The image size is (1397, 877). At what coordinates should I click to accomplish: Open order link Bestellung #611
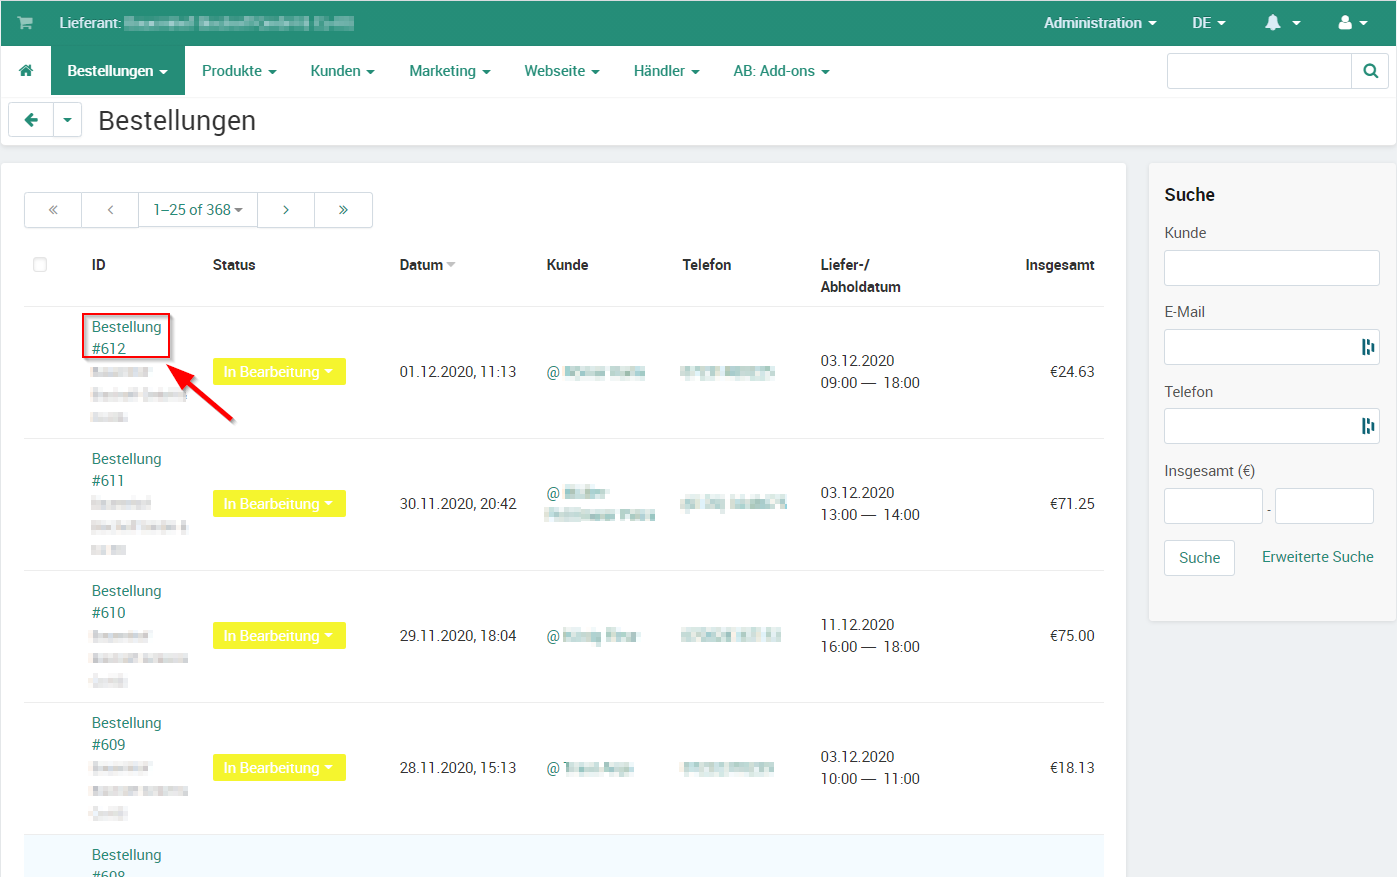tap(126, 470)
